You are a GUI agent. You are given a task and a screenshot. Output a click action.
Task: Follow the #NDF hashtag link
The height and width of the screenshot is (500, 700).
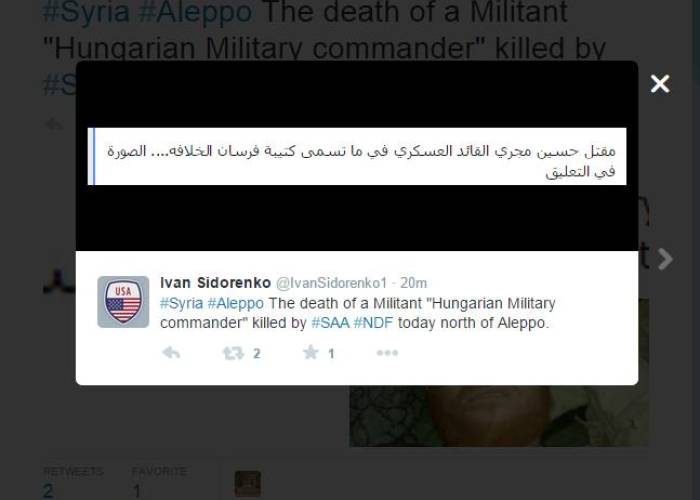point(373,322)
